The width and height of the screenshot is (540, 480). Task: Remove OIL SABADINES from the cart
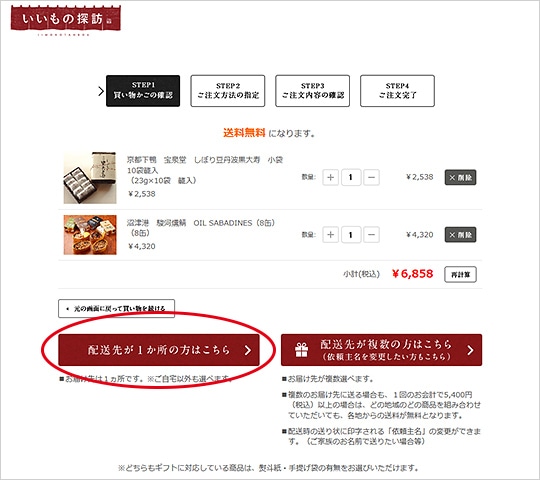pos(460,235)
